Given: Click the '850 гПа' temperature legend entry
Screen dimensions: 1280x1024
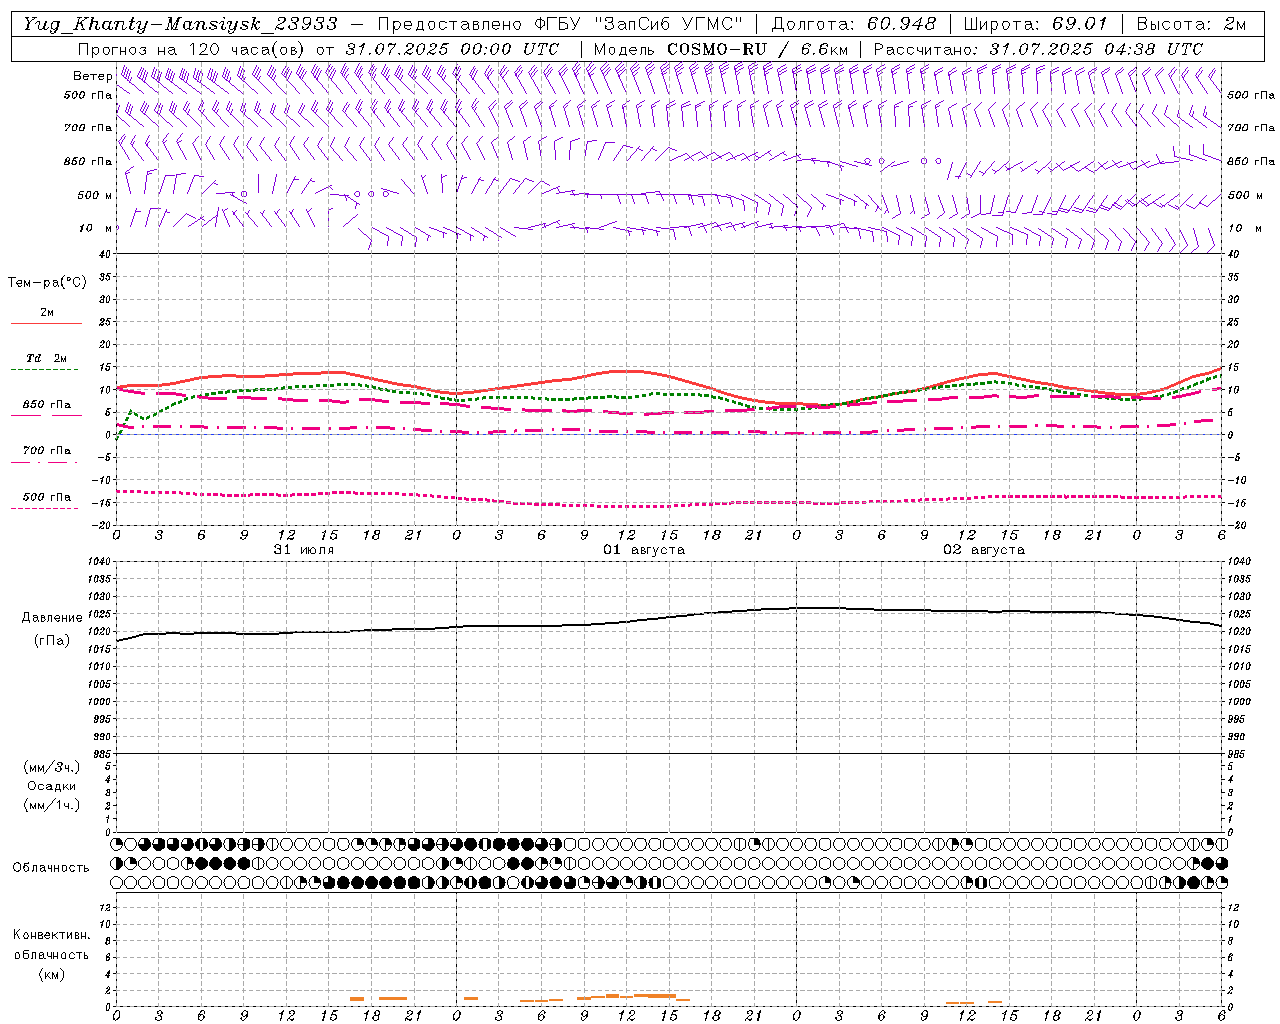Looking at the screenshot, I should tap(47, 405).
